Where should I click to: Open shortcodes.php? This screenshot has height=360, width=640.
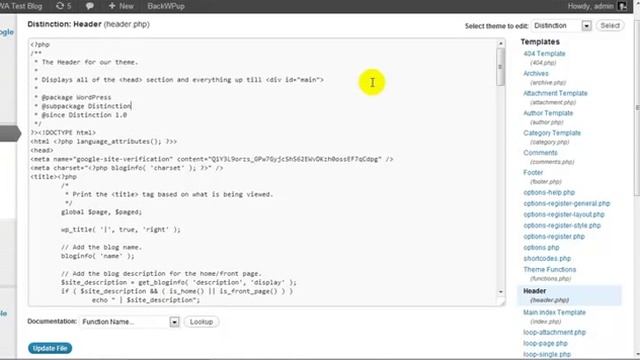coord(547,258)
